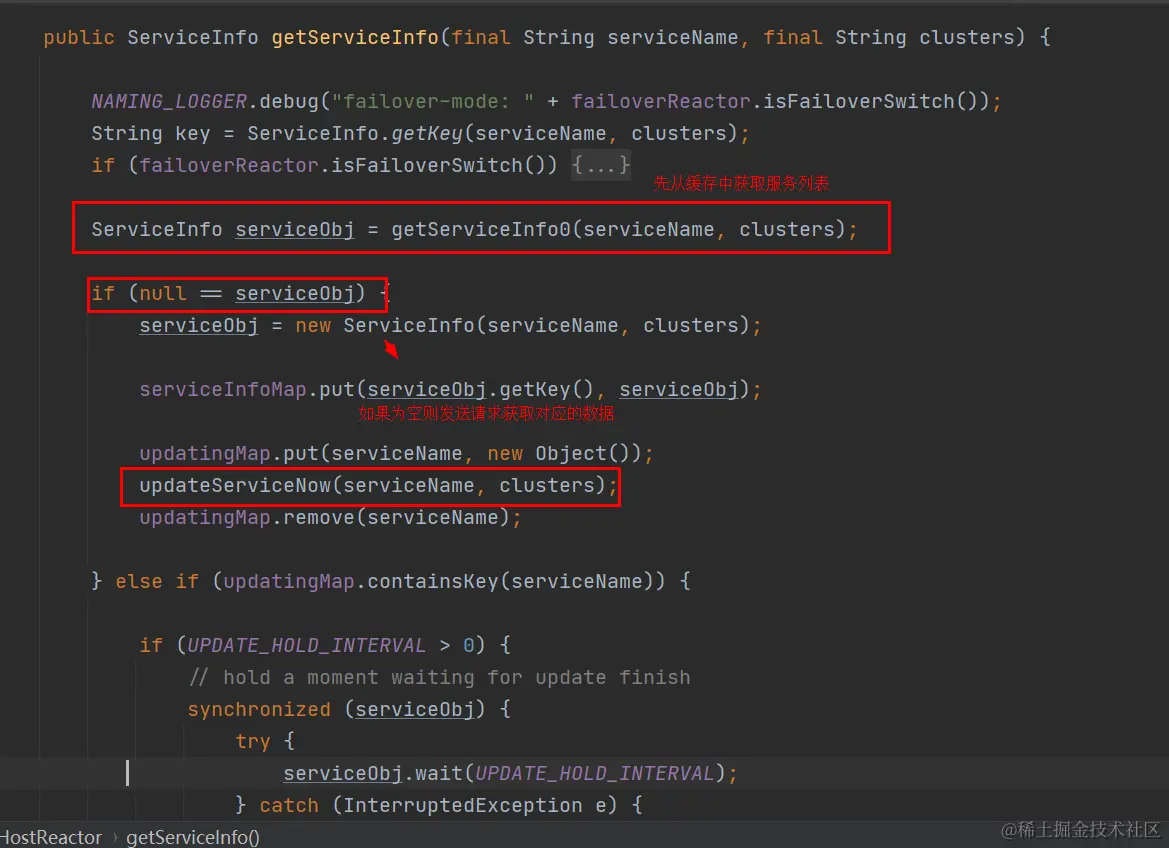Open HostReactor breadcrumb in the bottom bar

click(51, 837)
